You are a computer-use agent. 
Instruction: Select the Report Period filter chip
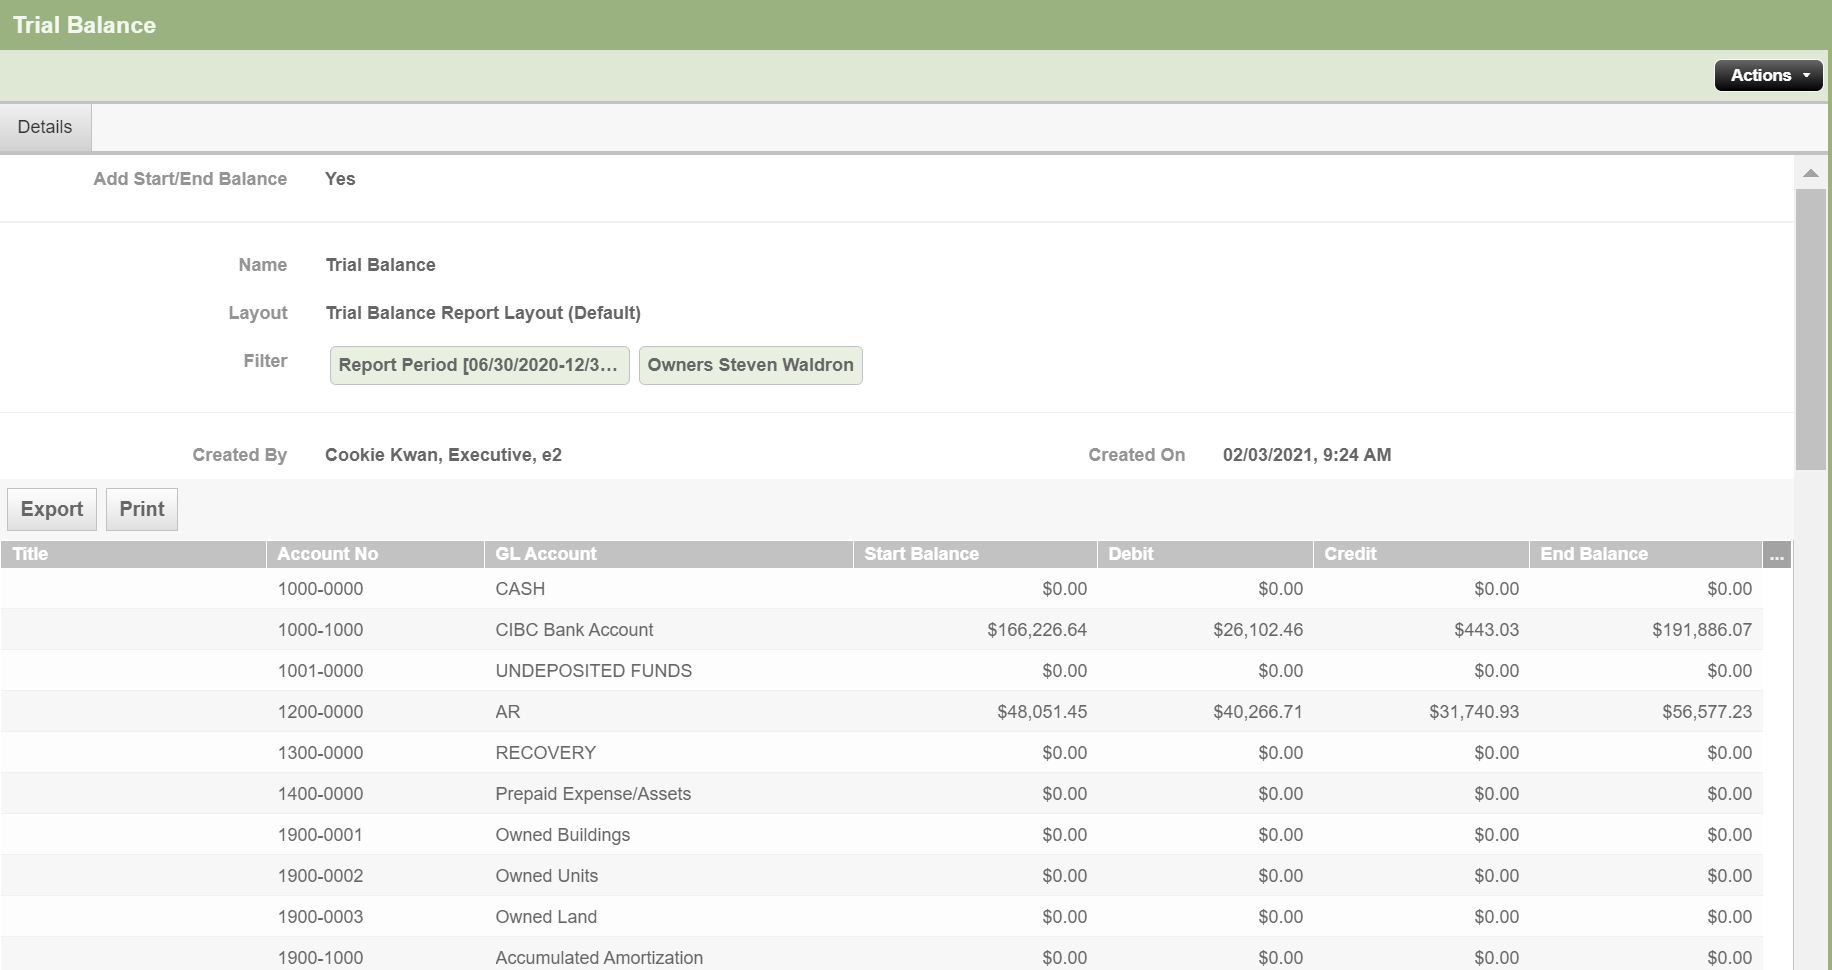pyautogui.click(x=479, y=365)
